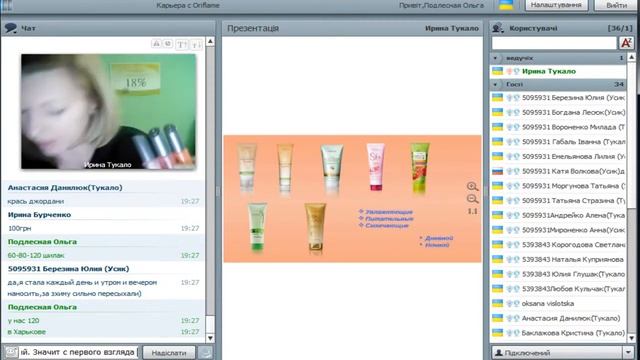Screen dimensions: 640x360
Task: Toggle microphone icon for Ирина Тукало
Action: (x=509, y=71)
